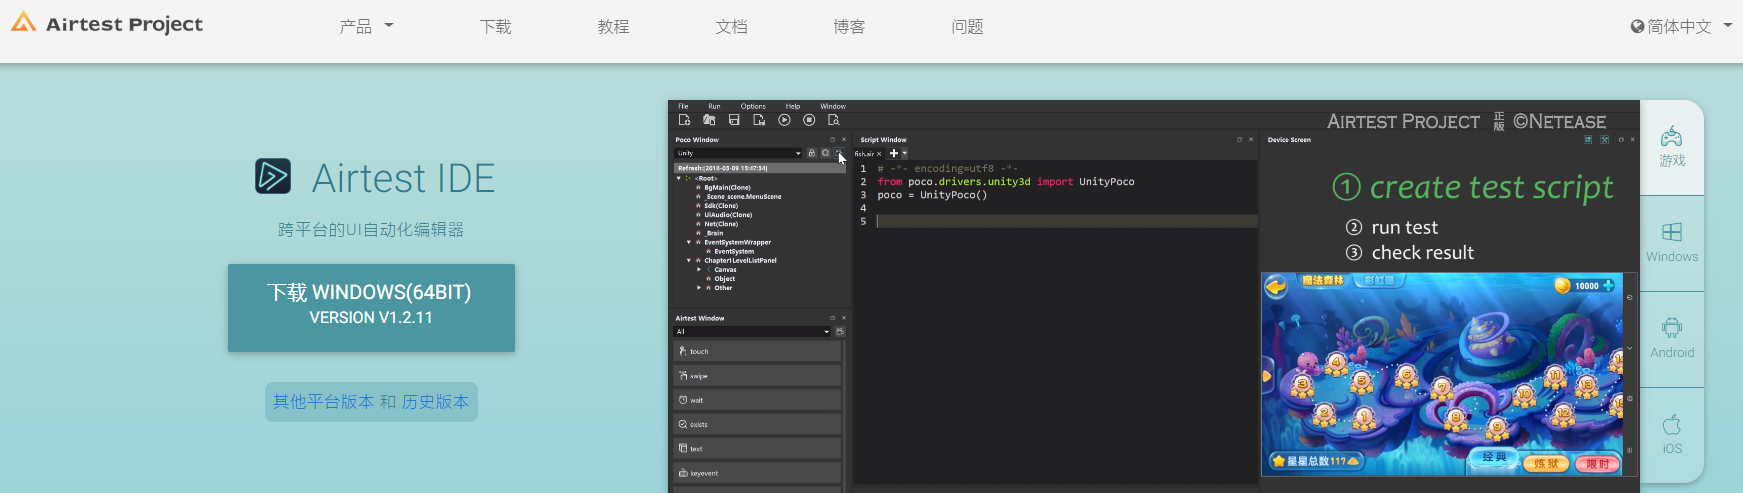Open the File menu in the IDE
The height and width of the screenshot is (493, 1743).
(x=683, y=106)
